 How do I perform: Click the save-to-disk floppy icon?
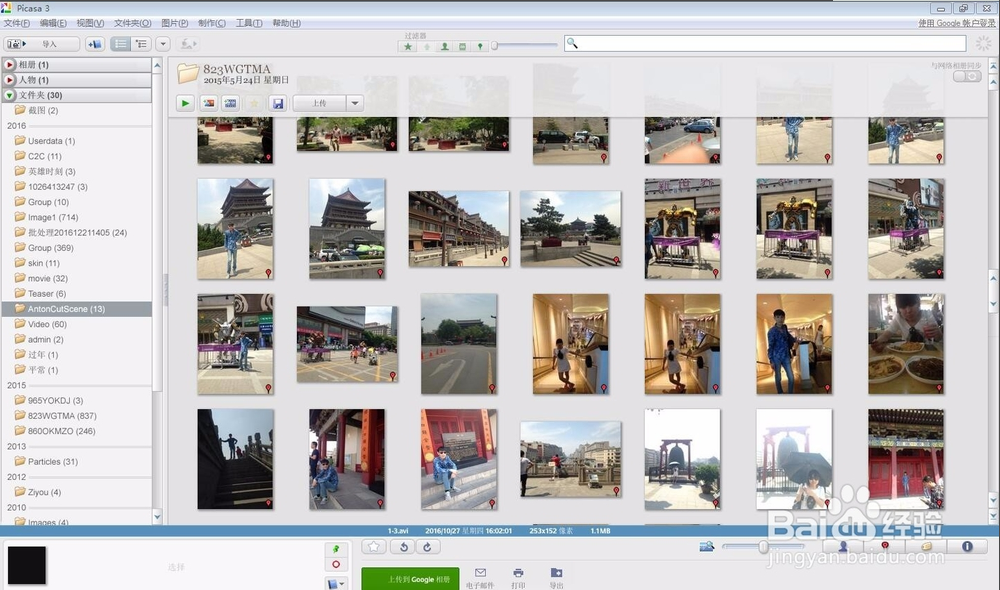click(278, 103)
